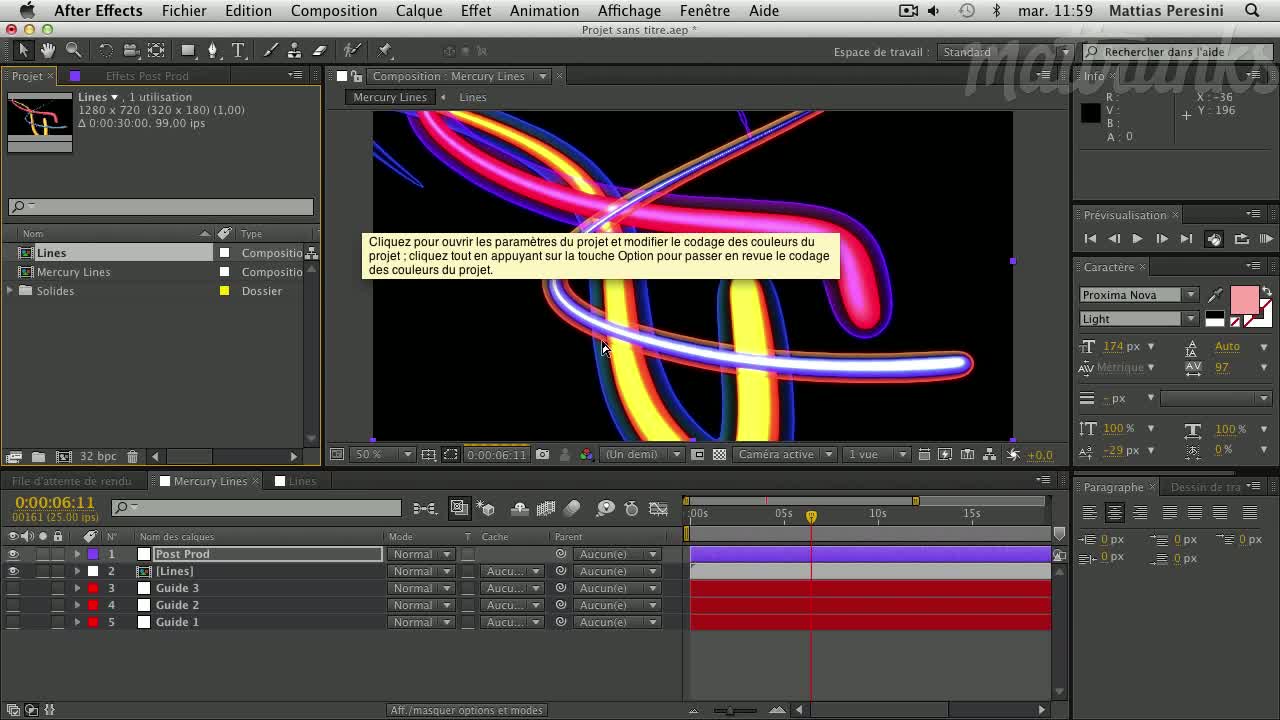Open the (Un demi) resolution dropdown
1280x720 pixels.
point(643,454)
